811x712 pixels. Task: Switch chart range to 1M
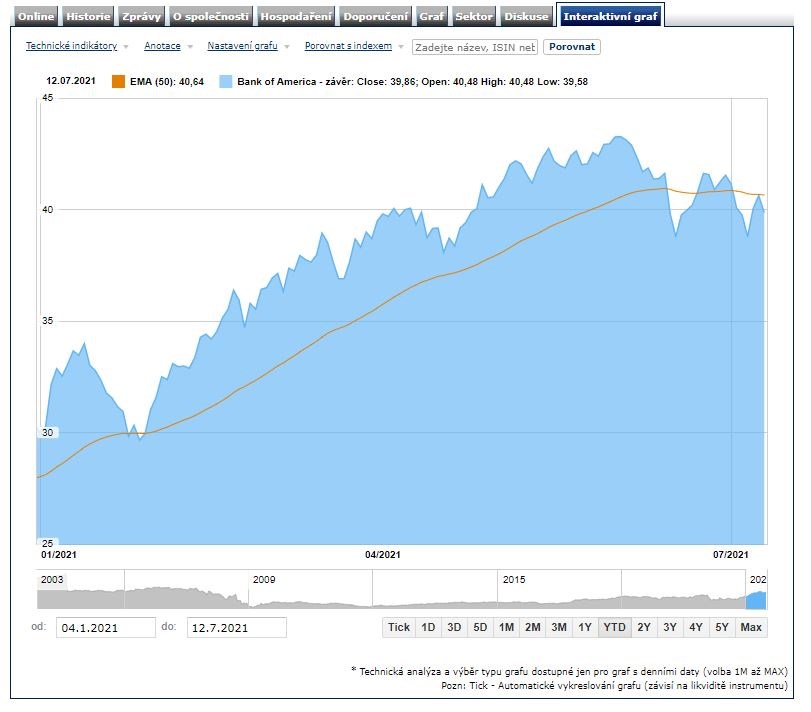[506, 627]
